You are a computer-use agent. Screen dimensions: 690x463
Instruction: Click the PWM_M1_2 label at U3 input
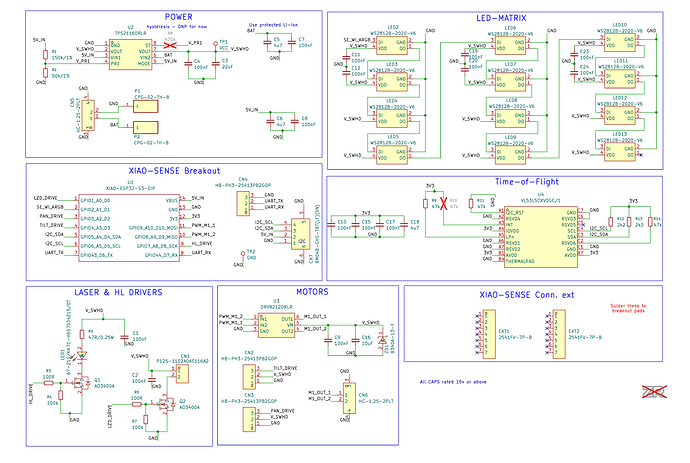[231, 316]
